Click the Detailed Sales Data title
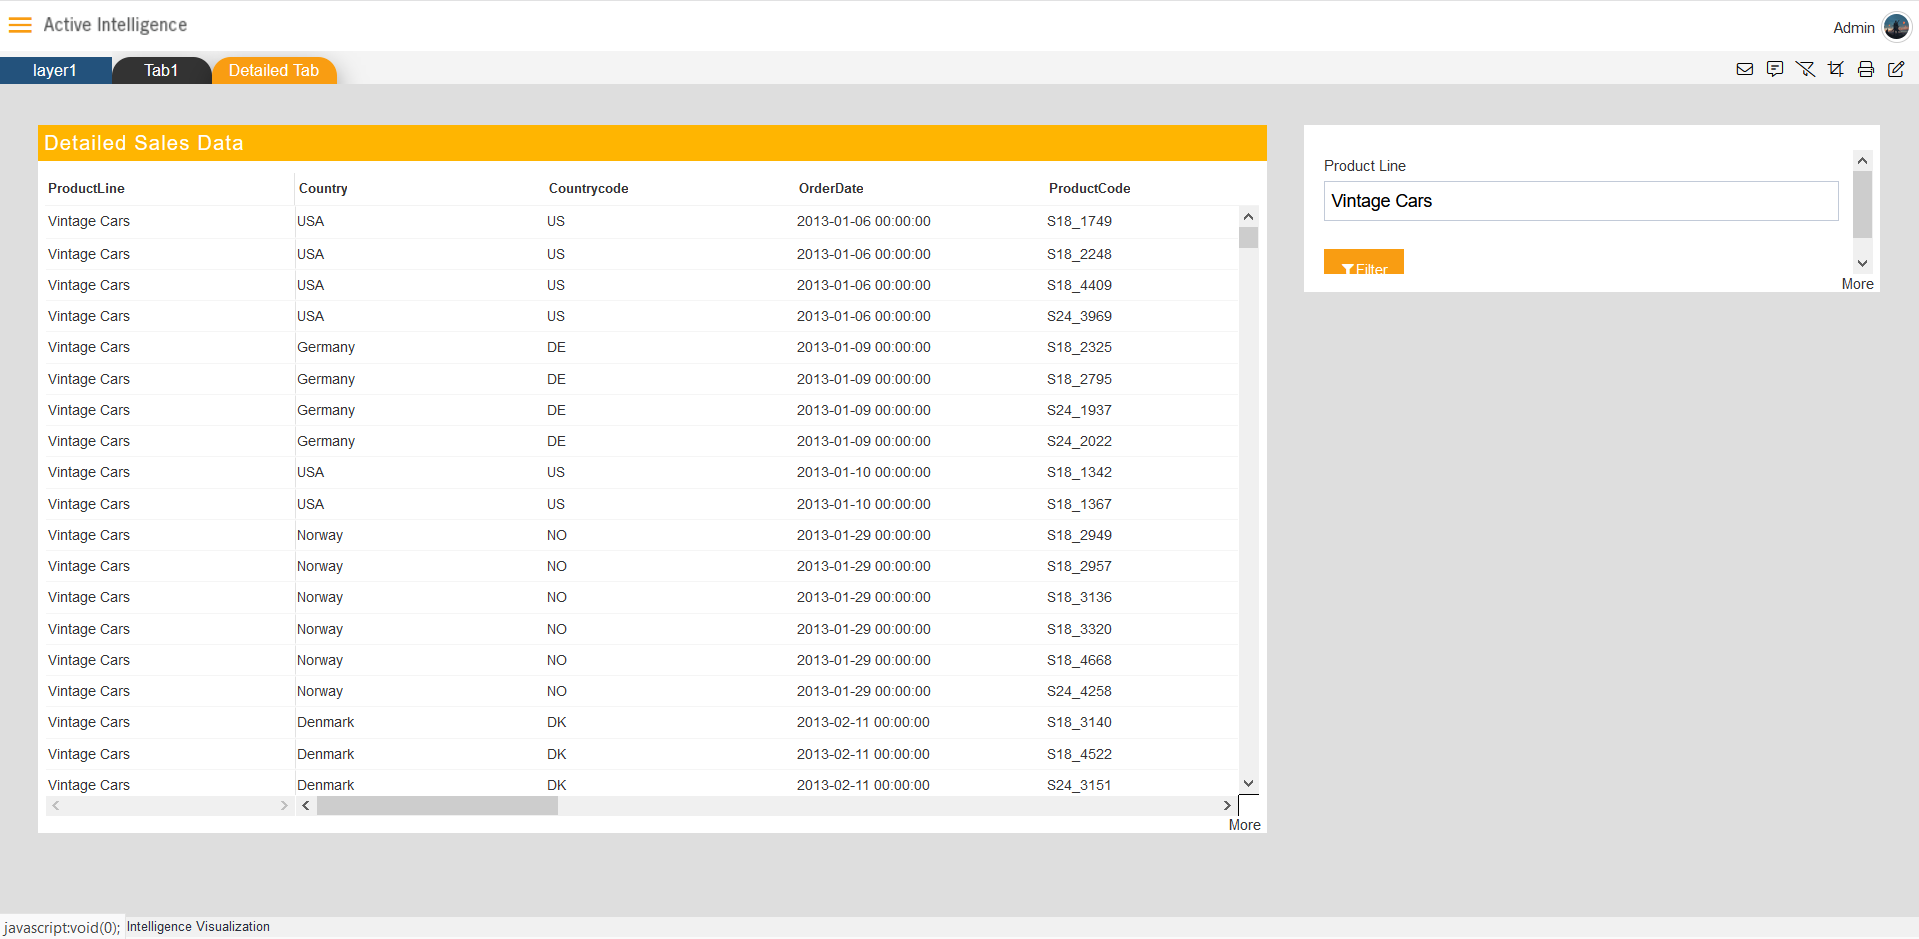This screenshot has width=1919, height=939. tap(144, 143)
